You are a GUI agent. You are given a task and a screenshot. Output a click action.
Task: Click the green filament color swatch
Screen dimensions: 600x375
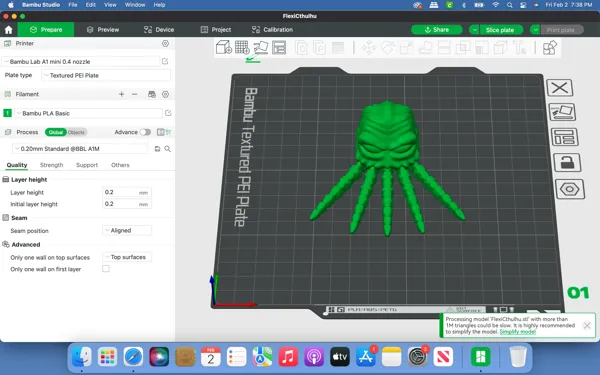tap(7, 113)
